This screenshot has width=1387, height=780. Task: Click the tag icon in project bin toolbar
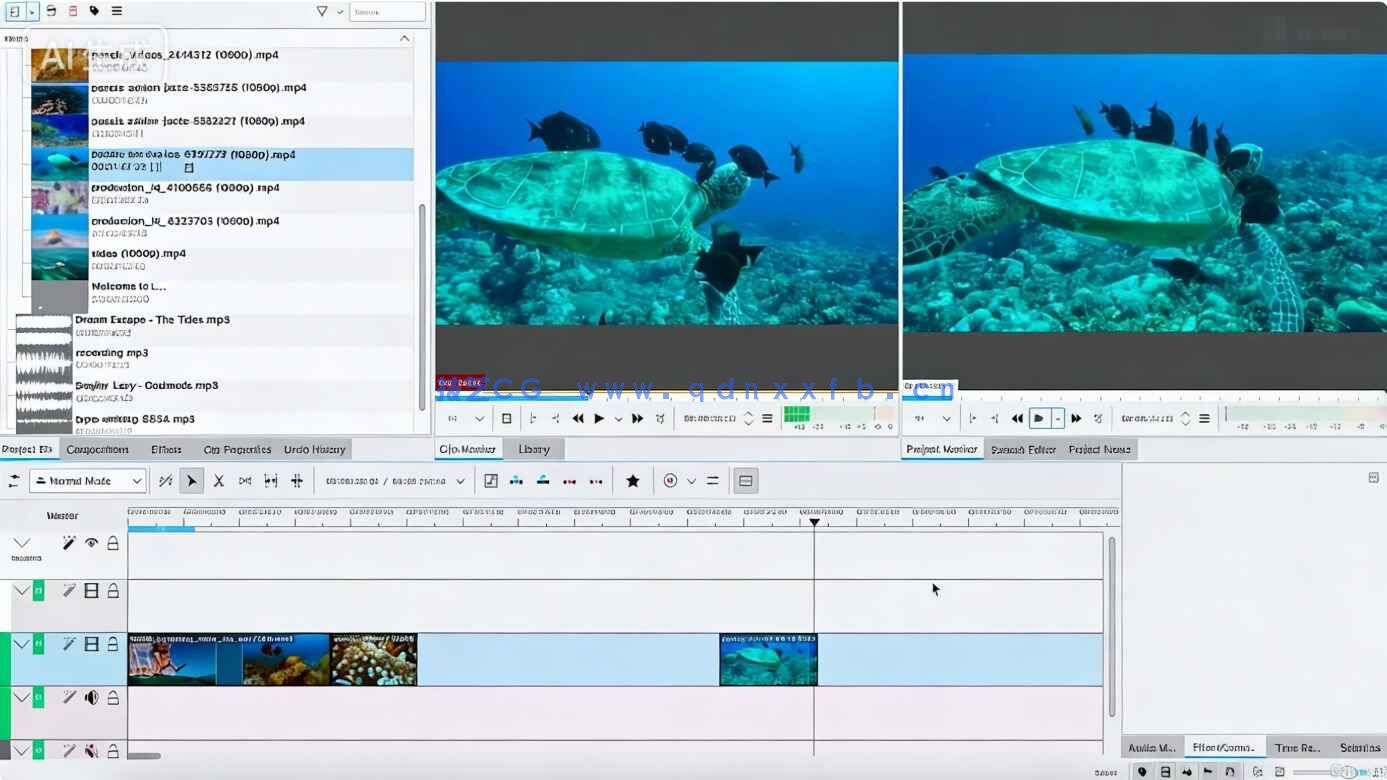[x=94, y=11]
